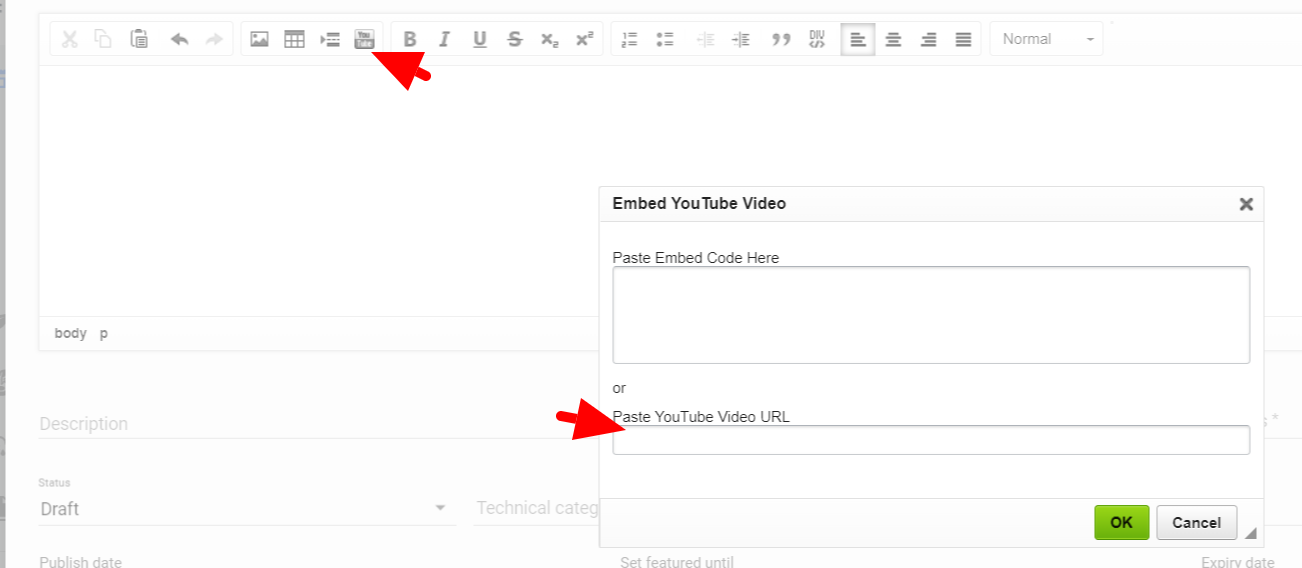Close the Embed YouTube Video dialog

1246,204
